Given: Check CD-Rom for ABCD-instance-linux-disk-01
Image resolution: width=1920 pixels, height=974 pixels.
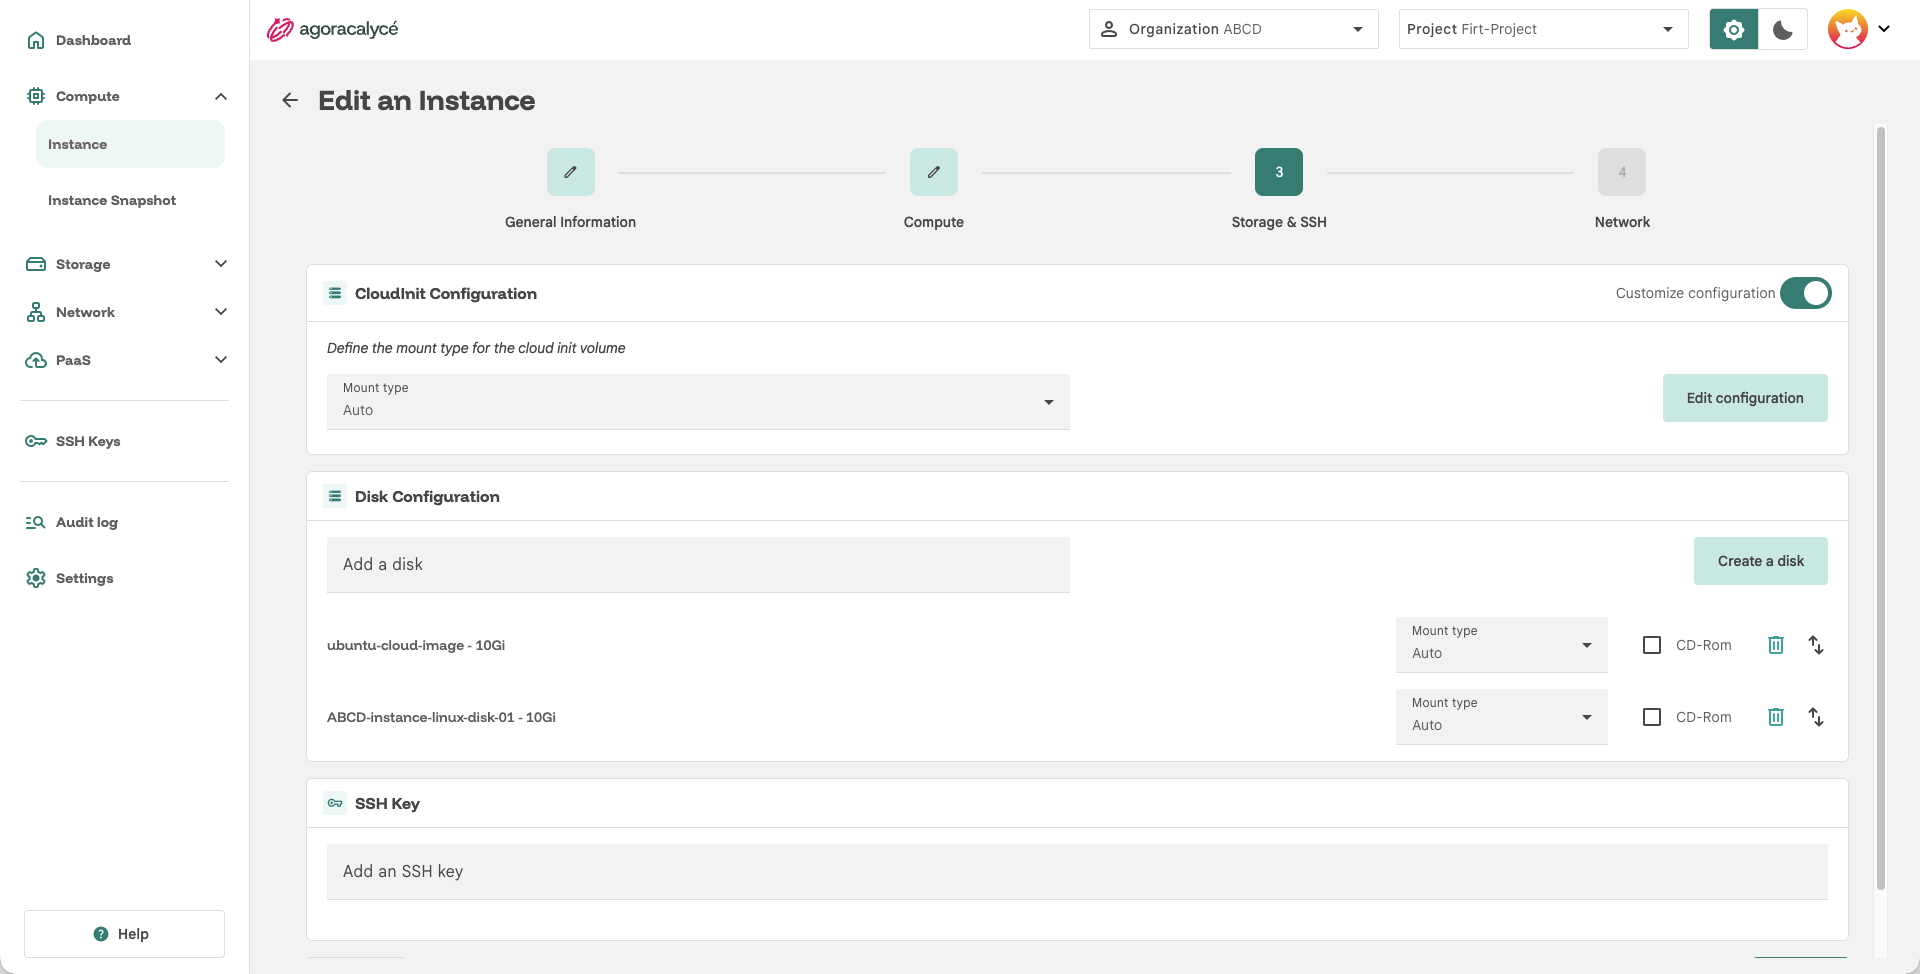Looking at the screenshot, I should (1652, 717).
